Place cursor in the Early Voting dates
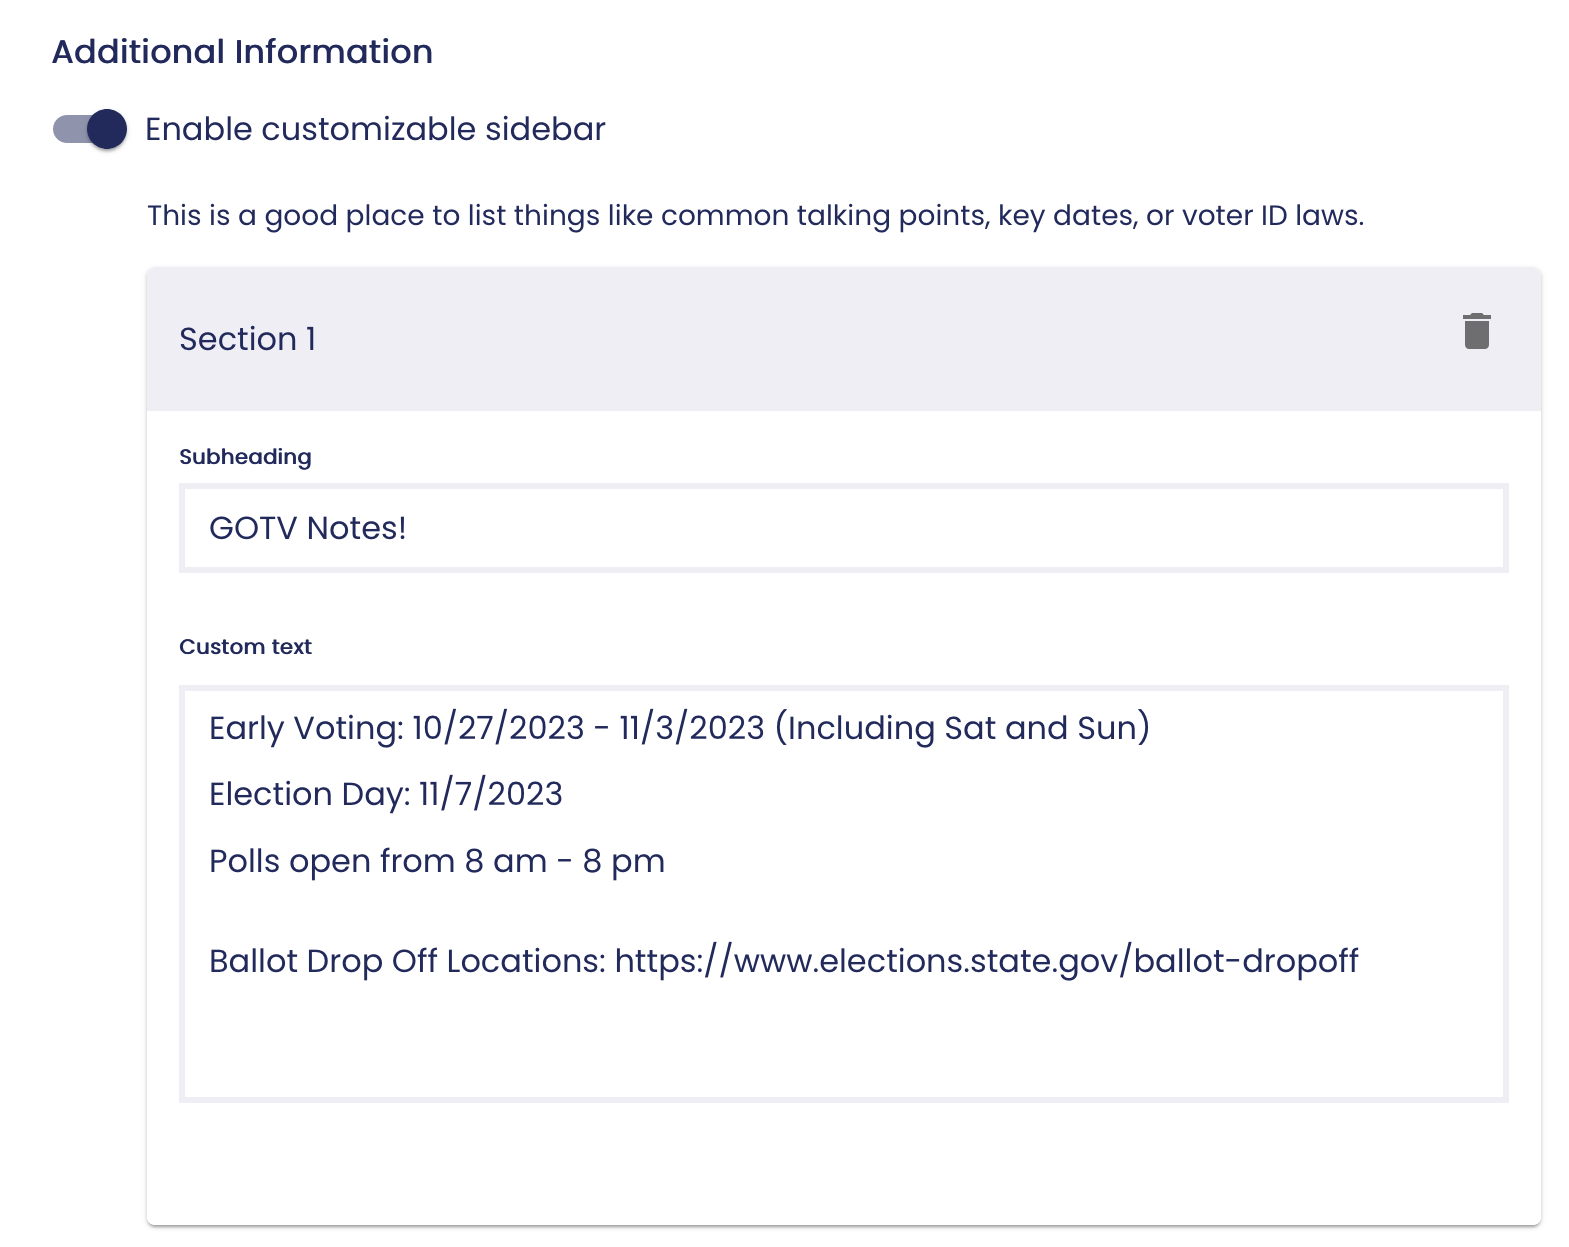Screen dimensions: 1569x1247 pos(588,728)
